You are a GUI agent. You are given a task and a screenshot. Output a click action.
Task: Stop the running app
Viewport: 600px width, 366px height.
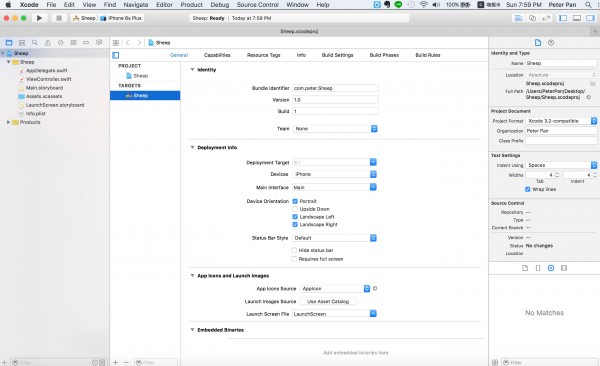click(x=59, y=18)
